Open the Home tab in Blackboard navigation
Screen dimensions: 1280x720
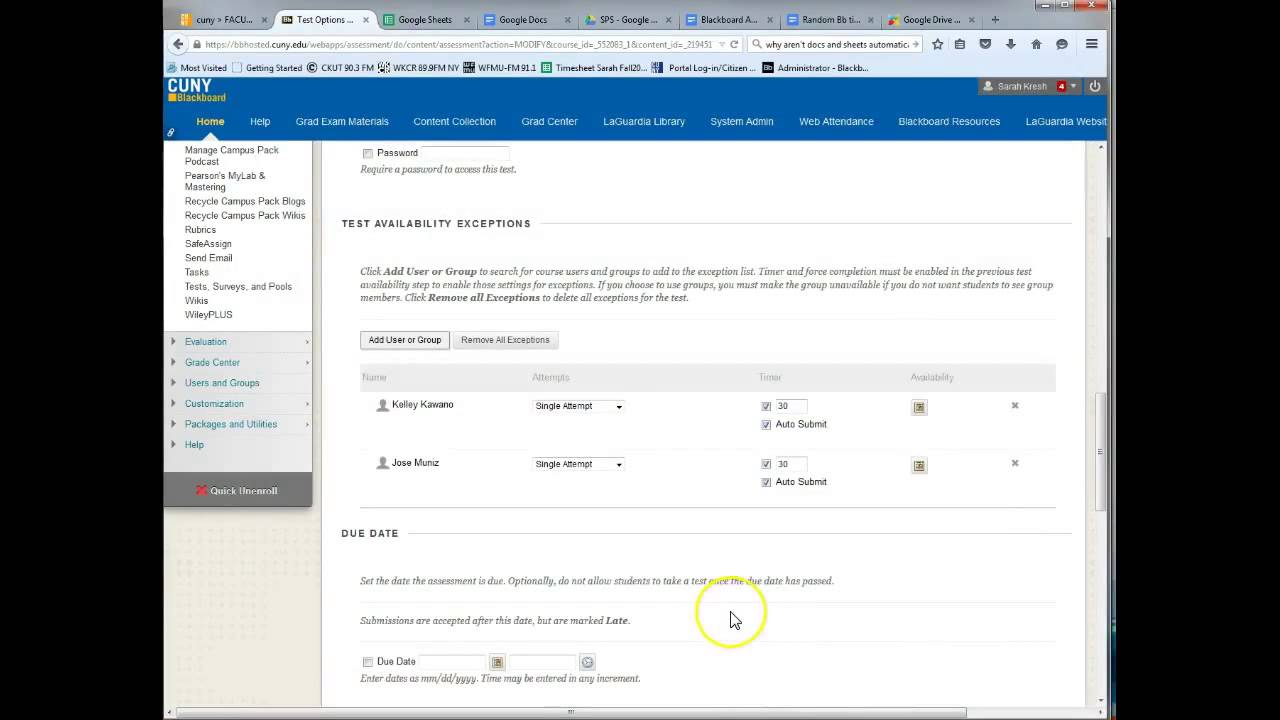210,121
